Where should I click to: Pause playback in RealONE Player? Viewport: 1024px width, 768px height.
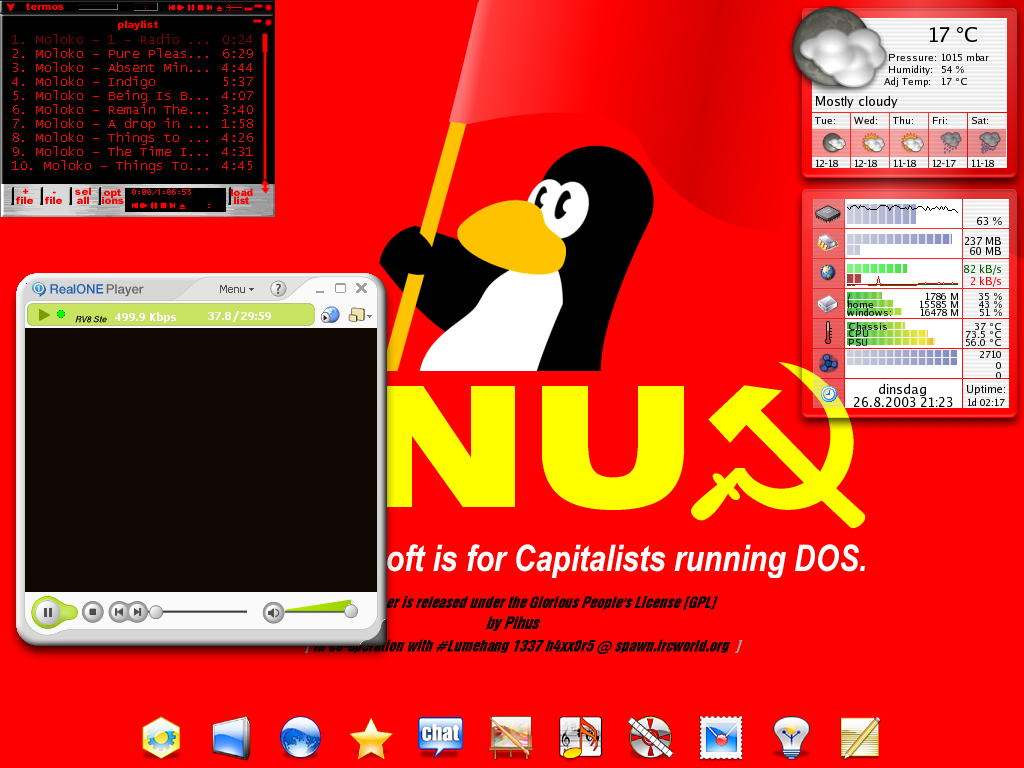(x=47, y=612)
